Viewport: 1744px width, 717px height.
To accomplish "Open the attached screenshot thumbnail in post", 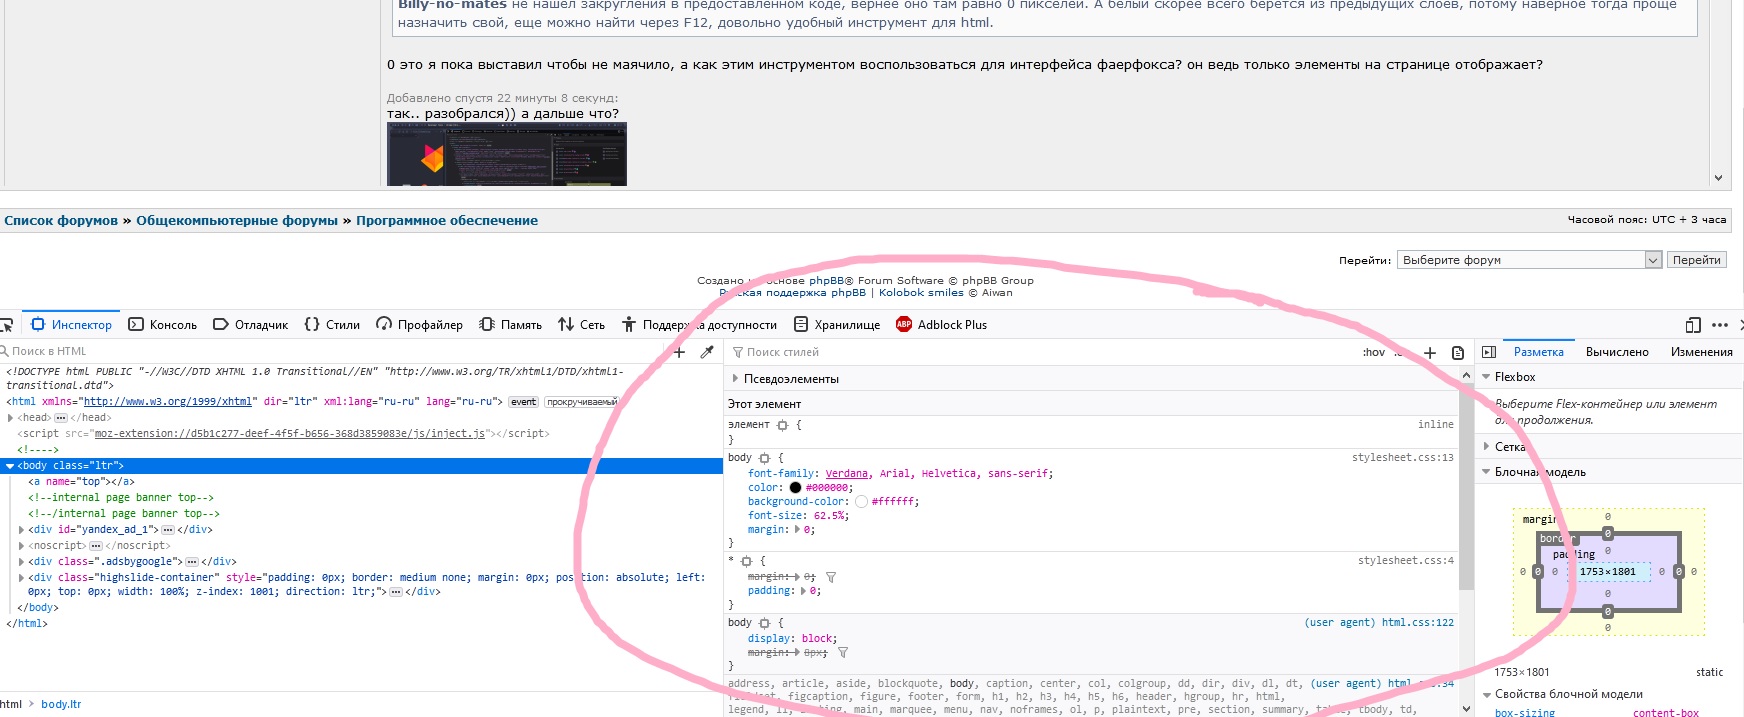I will (507, 155).
